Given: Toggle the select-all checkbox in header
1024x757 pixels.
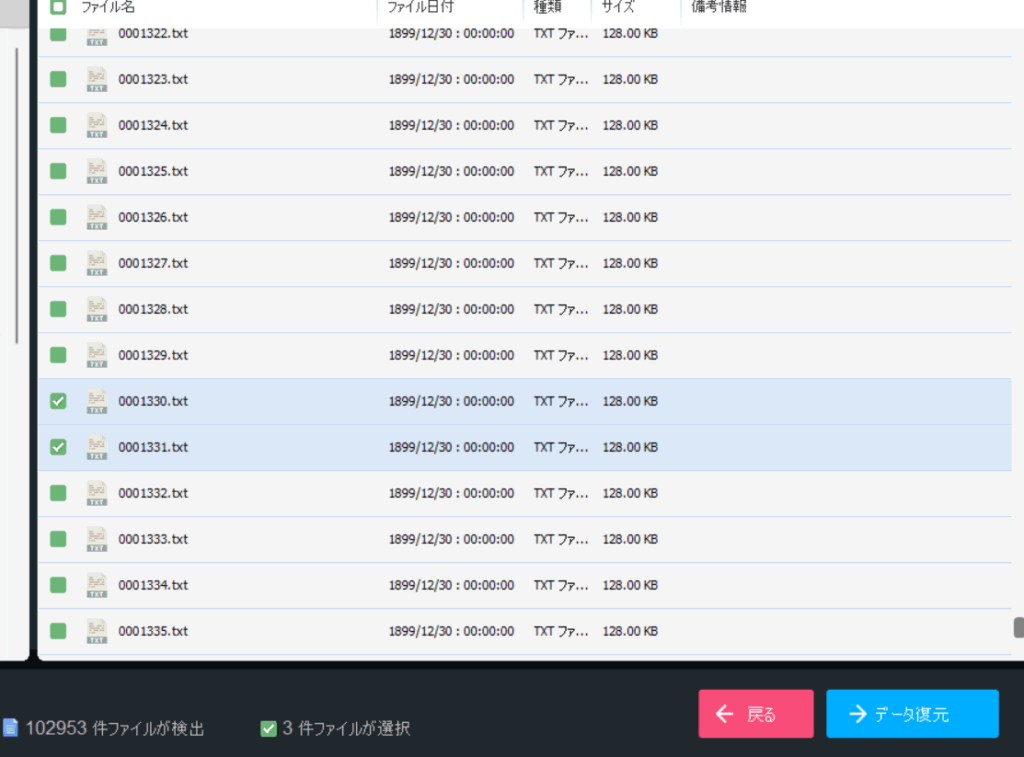Looking at the screenshot, I should (58, 7).
